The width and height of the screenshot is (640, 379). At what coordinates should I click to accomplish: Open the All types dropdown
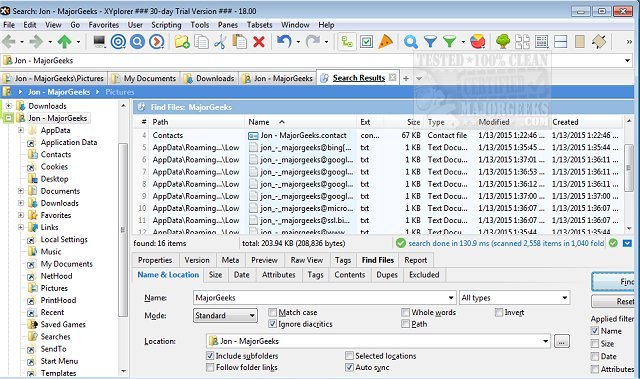tap(514, 298)
